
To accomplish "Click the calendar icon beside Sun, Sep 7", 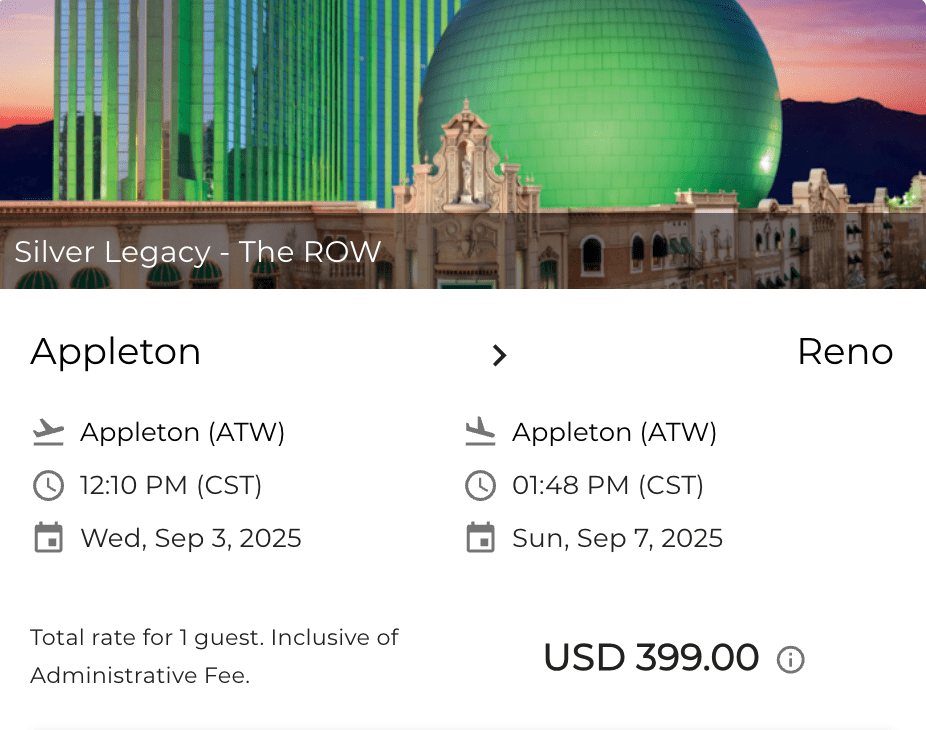I will tap(480, 538).
